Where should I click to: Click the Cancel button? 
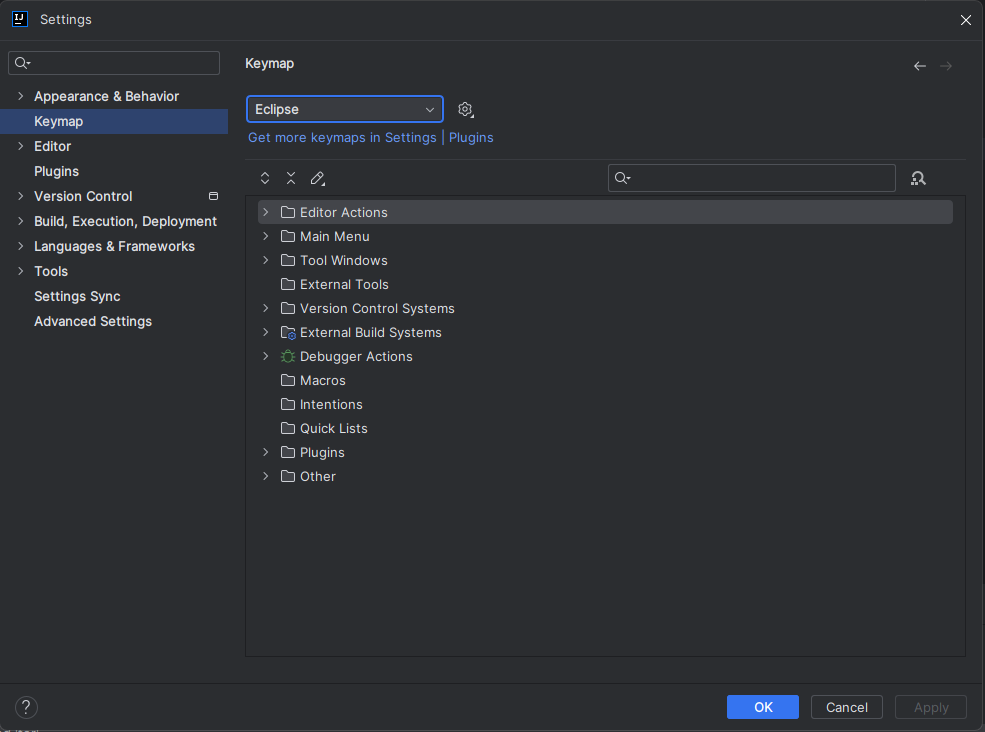tap(847, 707)
